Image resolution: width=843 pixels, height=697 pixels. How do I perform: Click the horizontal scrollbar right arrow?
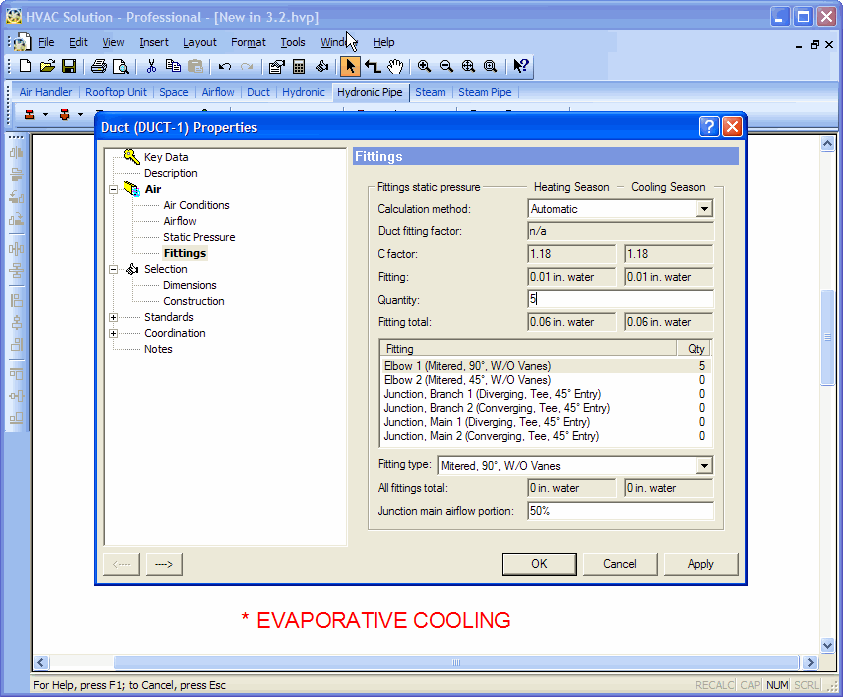pyautogui.click(x=810, y=662)
